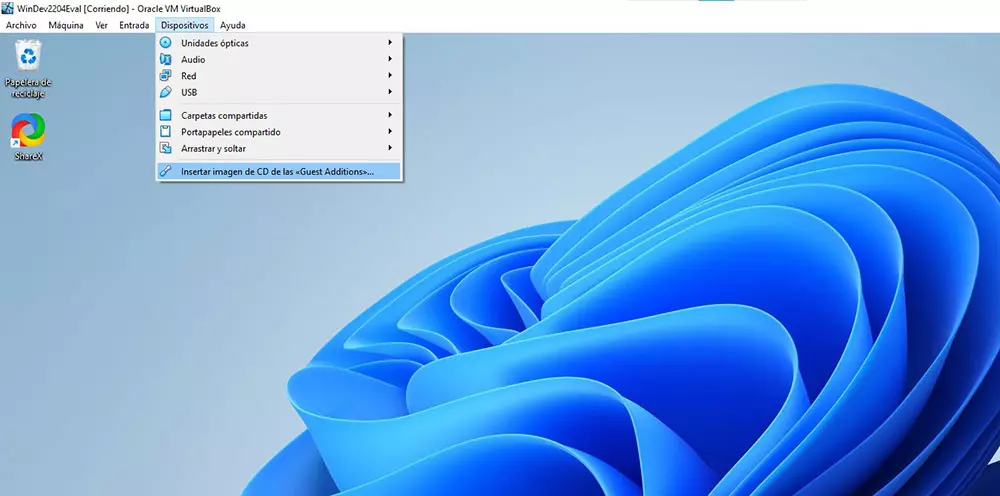Click the ShareX label text
The width and height of the screenshot is (1000, 496).
28,156
